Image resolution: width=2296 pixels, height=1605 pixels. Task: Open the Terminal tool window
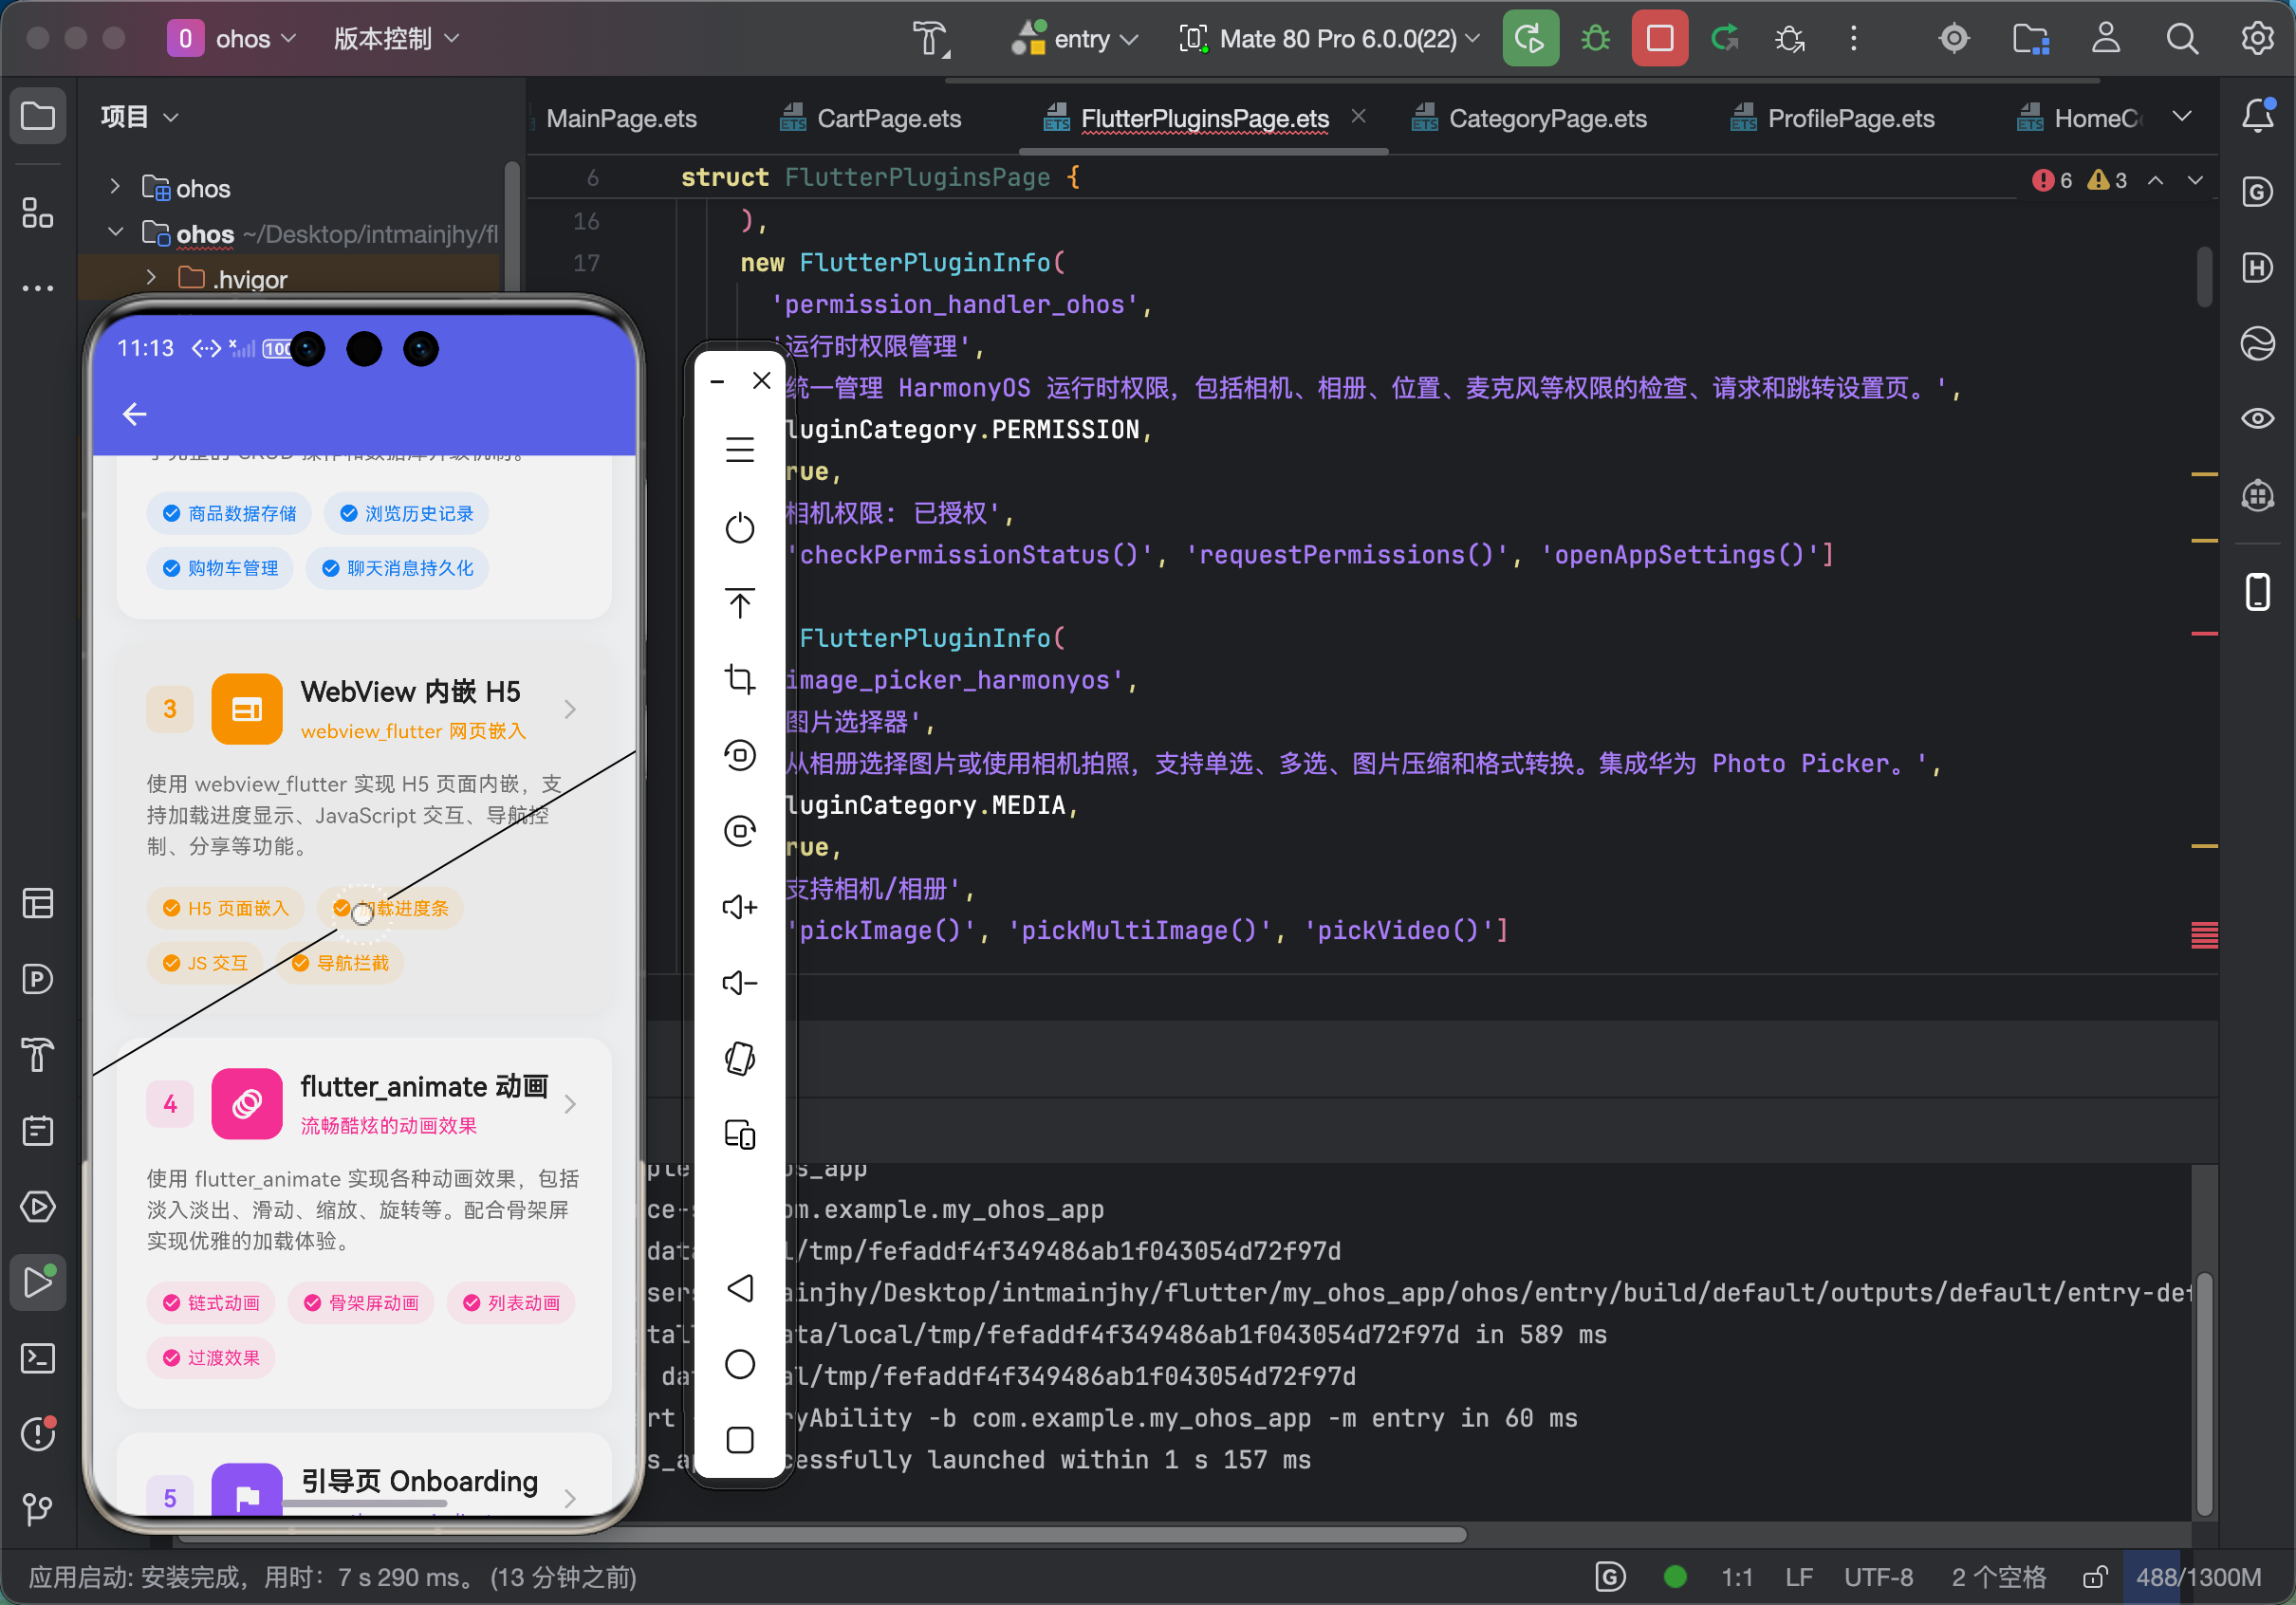(38, 1358)
